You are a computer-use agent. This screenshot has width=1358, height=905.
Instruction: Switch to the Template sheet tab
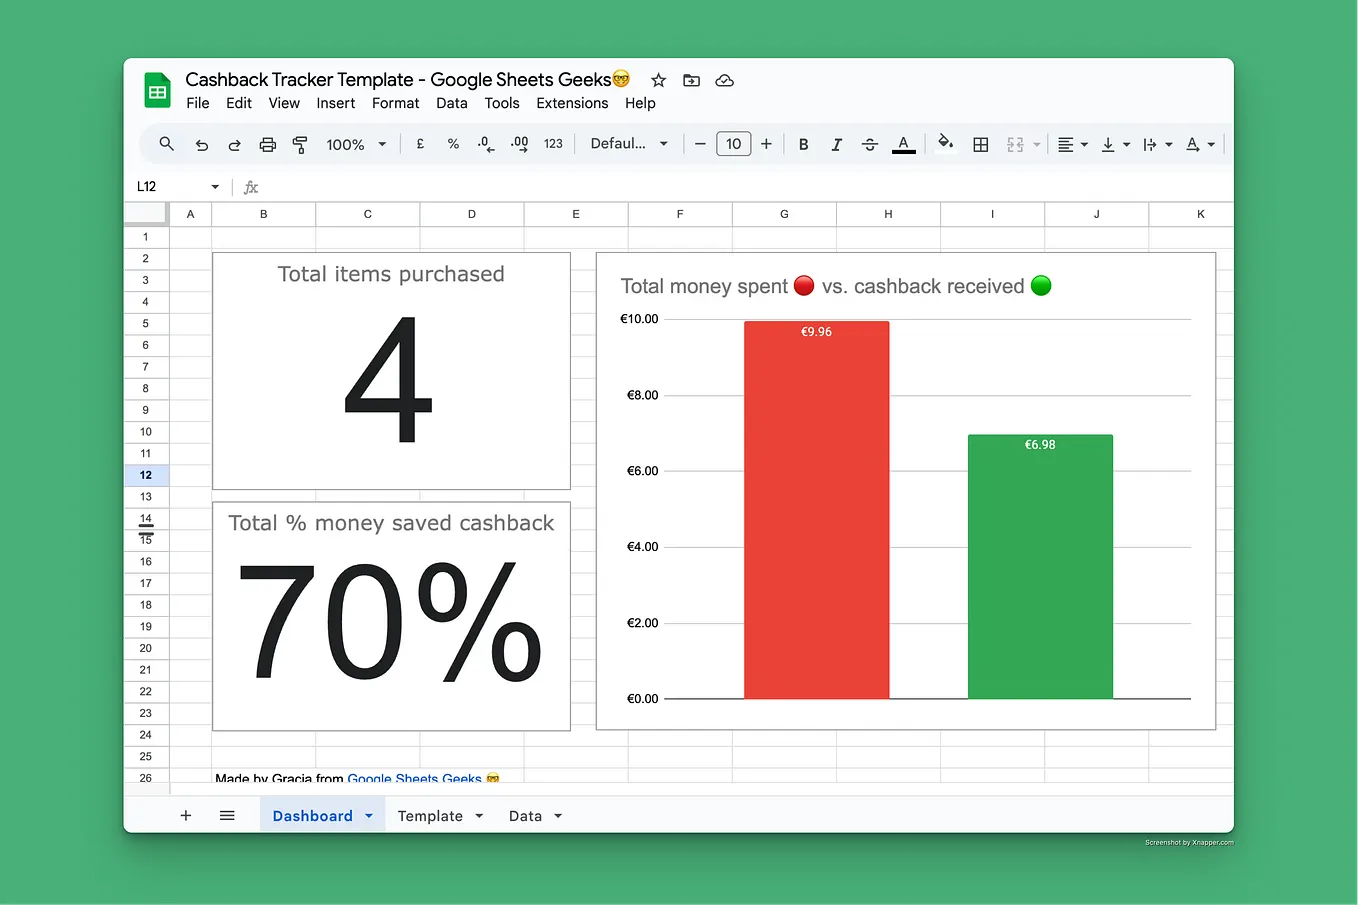coord(430,815)
